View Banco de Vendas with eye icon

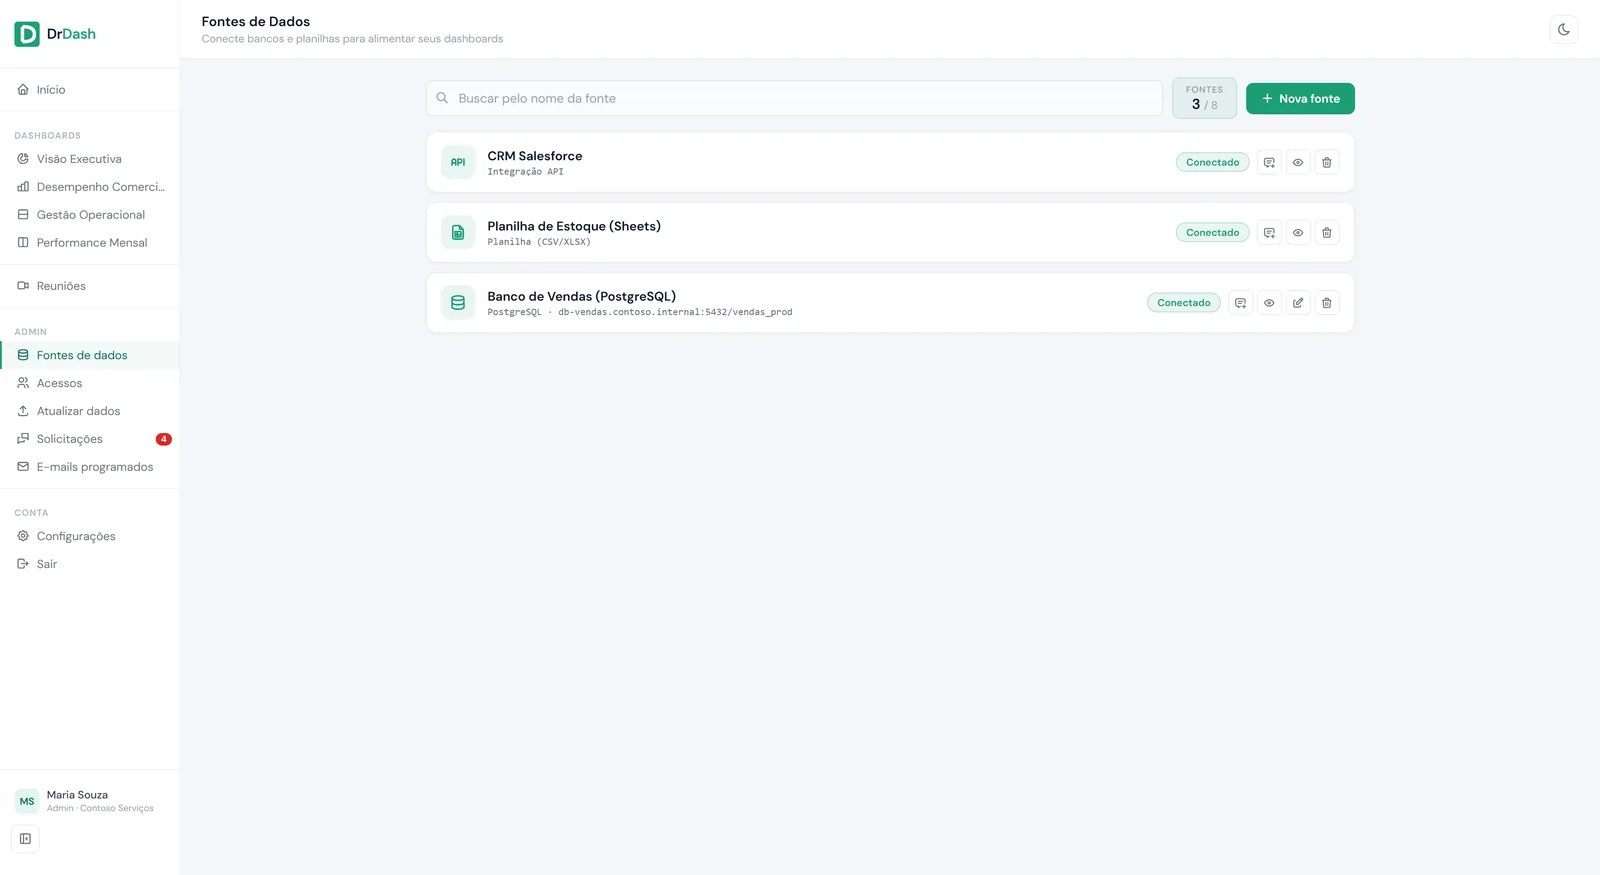pyautogui.click(x=1269, y=302)
